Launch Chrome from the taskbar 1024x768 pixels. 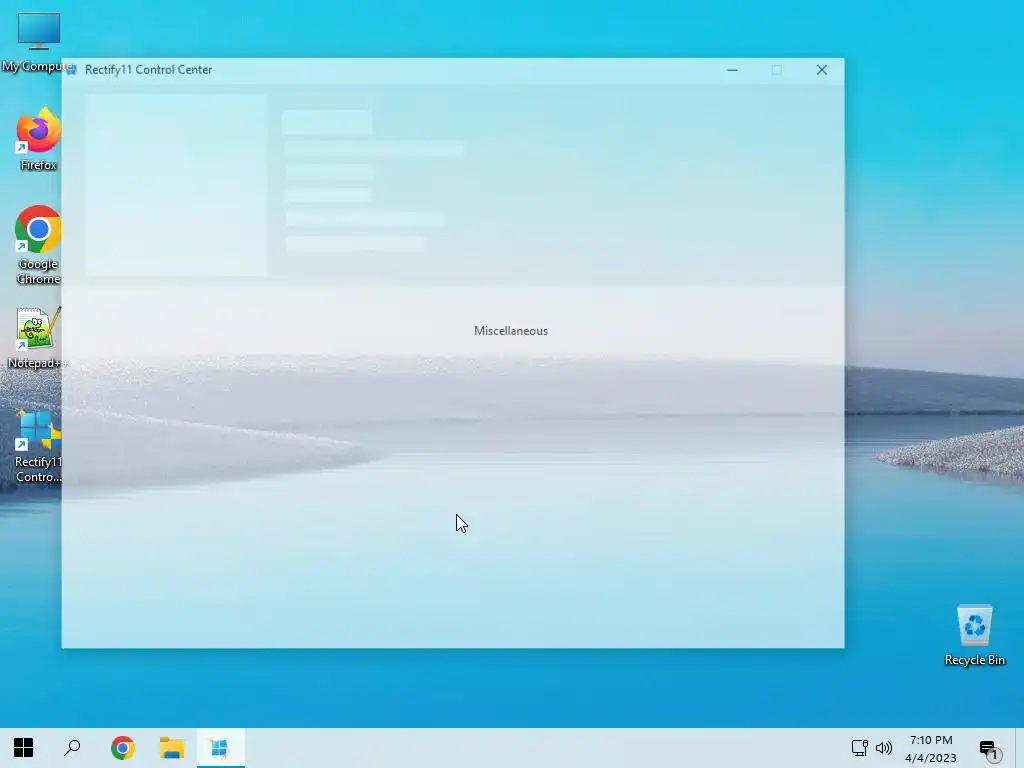pyautogui.click(x=123, y=748)
